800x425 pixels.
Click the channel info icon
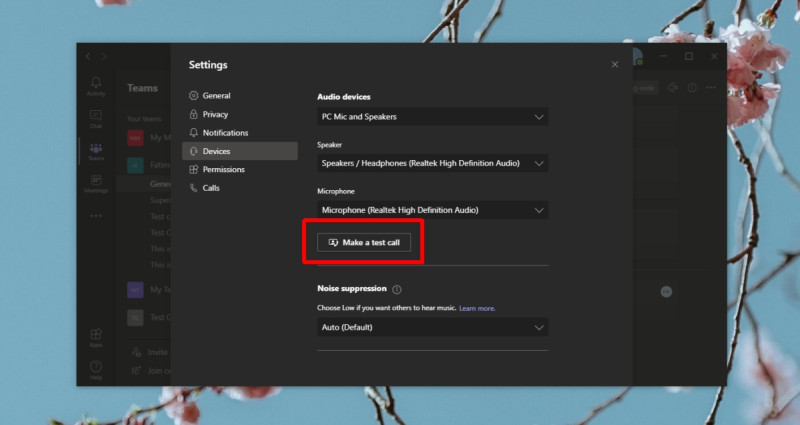click(x=692, y=88)
